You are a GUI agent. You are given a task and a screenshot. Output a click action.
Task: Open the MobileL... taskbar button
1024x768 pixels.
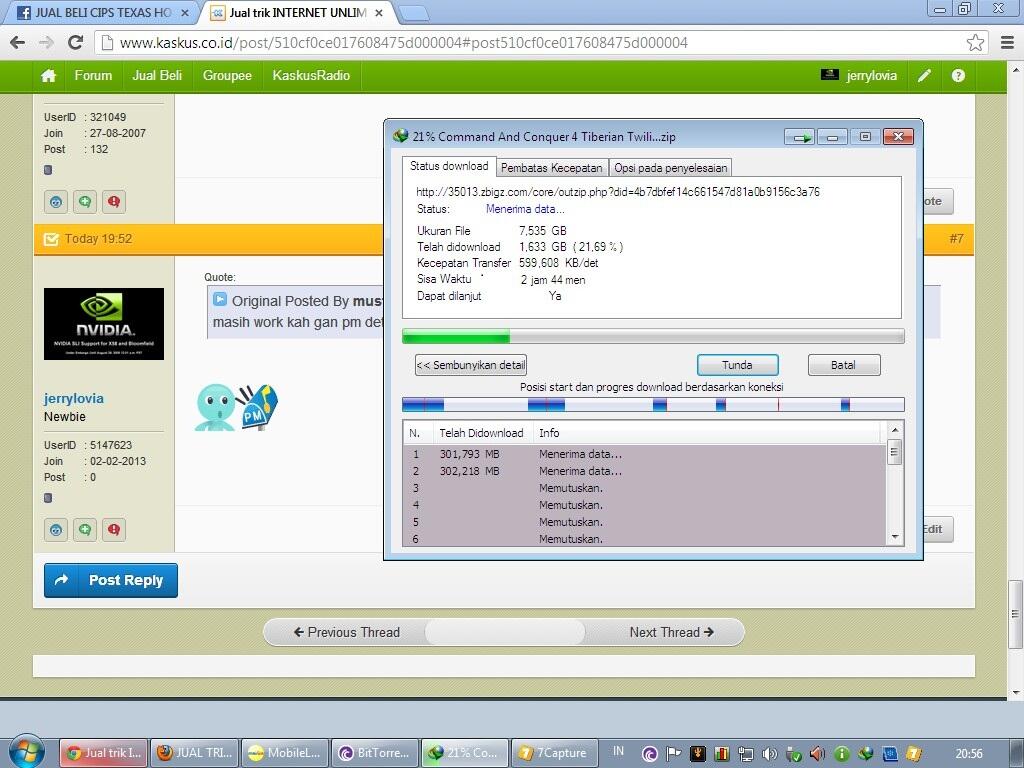tap(285, 753)
